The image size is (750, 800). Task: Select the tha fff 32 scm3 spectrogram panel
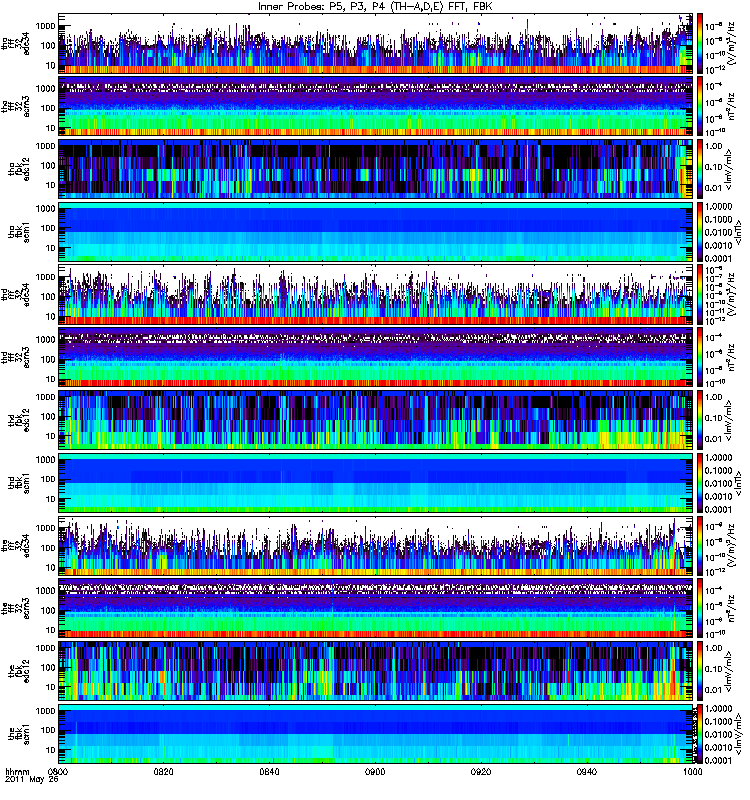(x=375, y=107)
